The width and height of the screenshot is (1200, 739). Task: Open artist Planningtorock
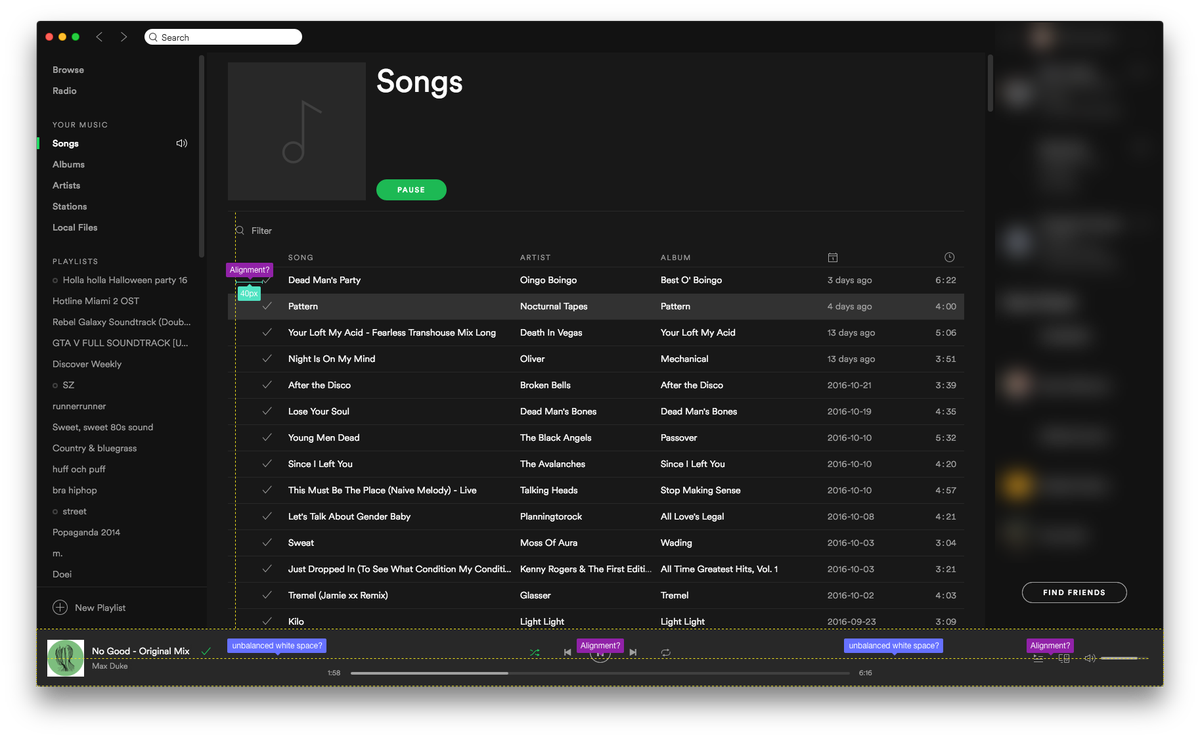pyautogui.click(x=550, y=516)
